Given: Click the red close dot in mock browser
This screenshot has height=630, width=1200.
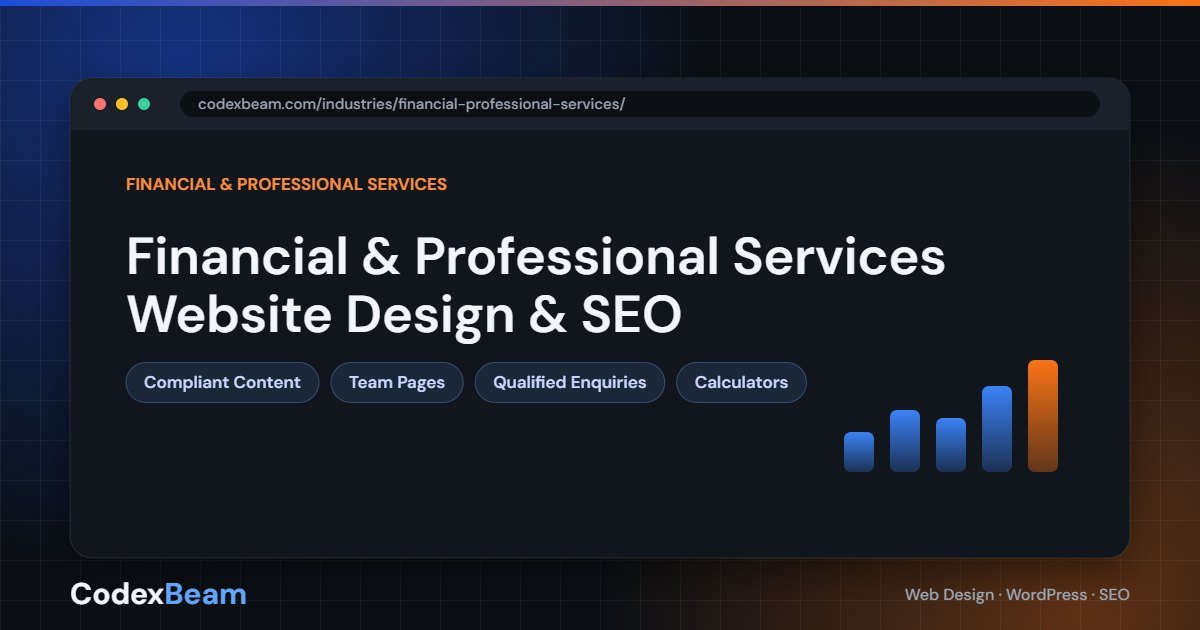Looking at the screenshot, I should 100,104.
